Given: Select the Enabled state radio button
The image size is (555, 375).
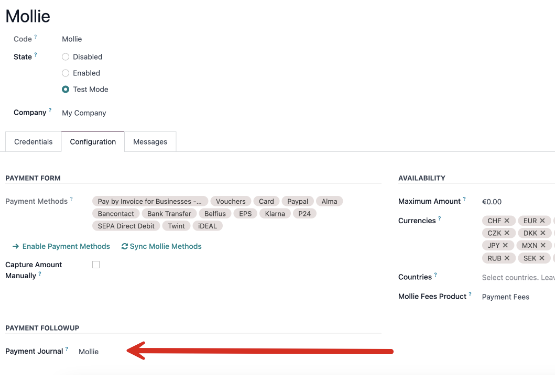Looking at the screenshot, I should 65,73.
